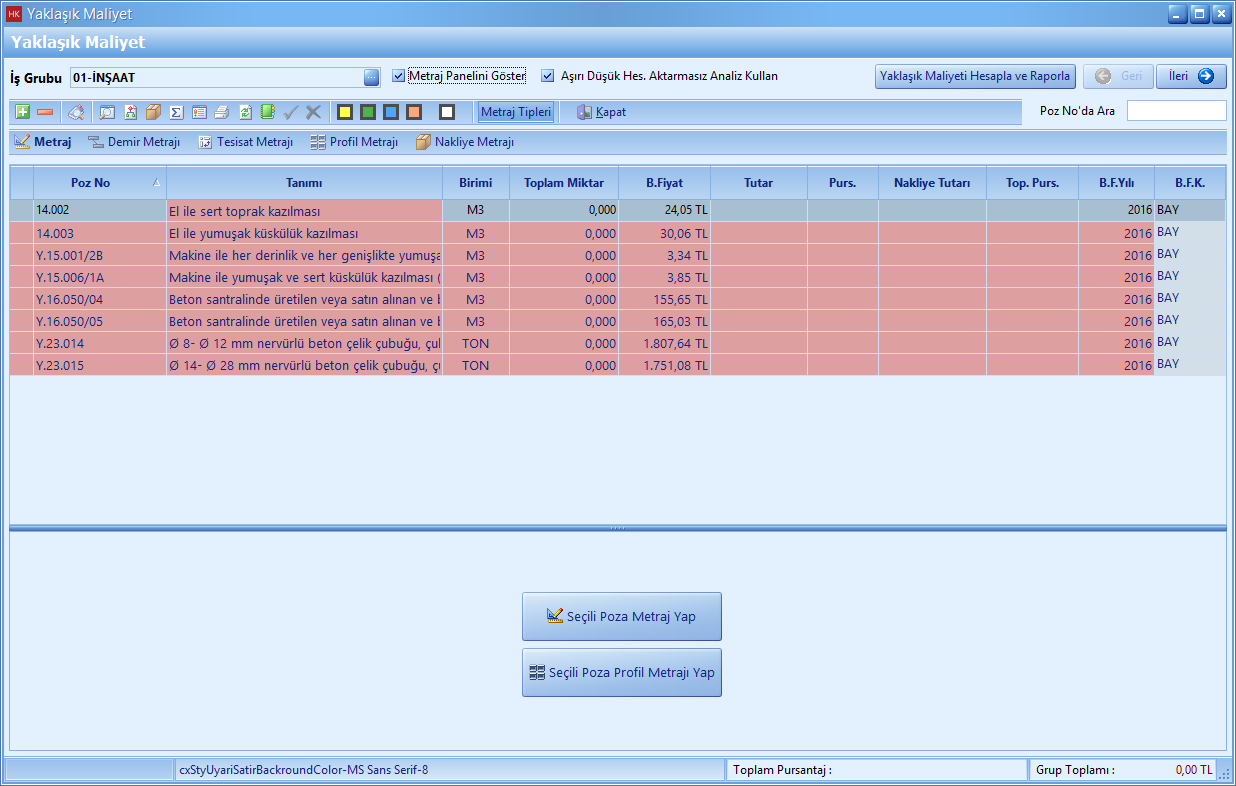Click the red minus delete row icon
The image size is (1236, 786).
[45, 112]
